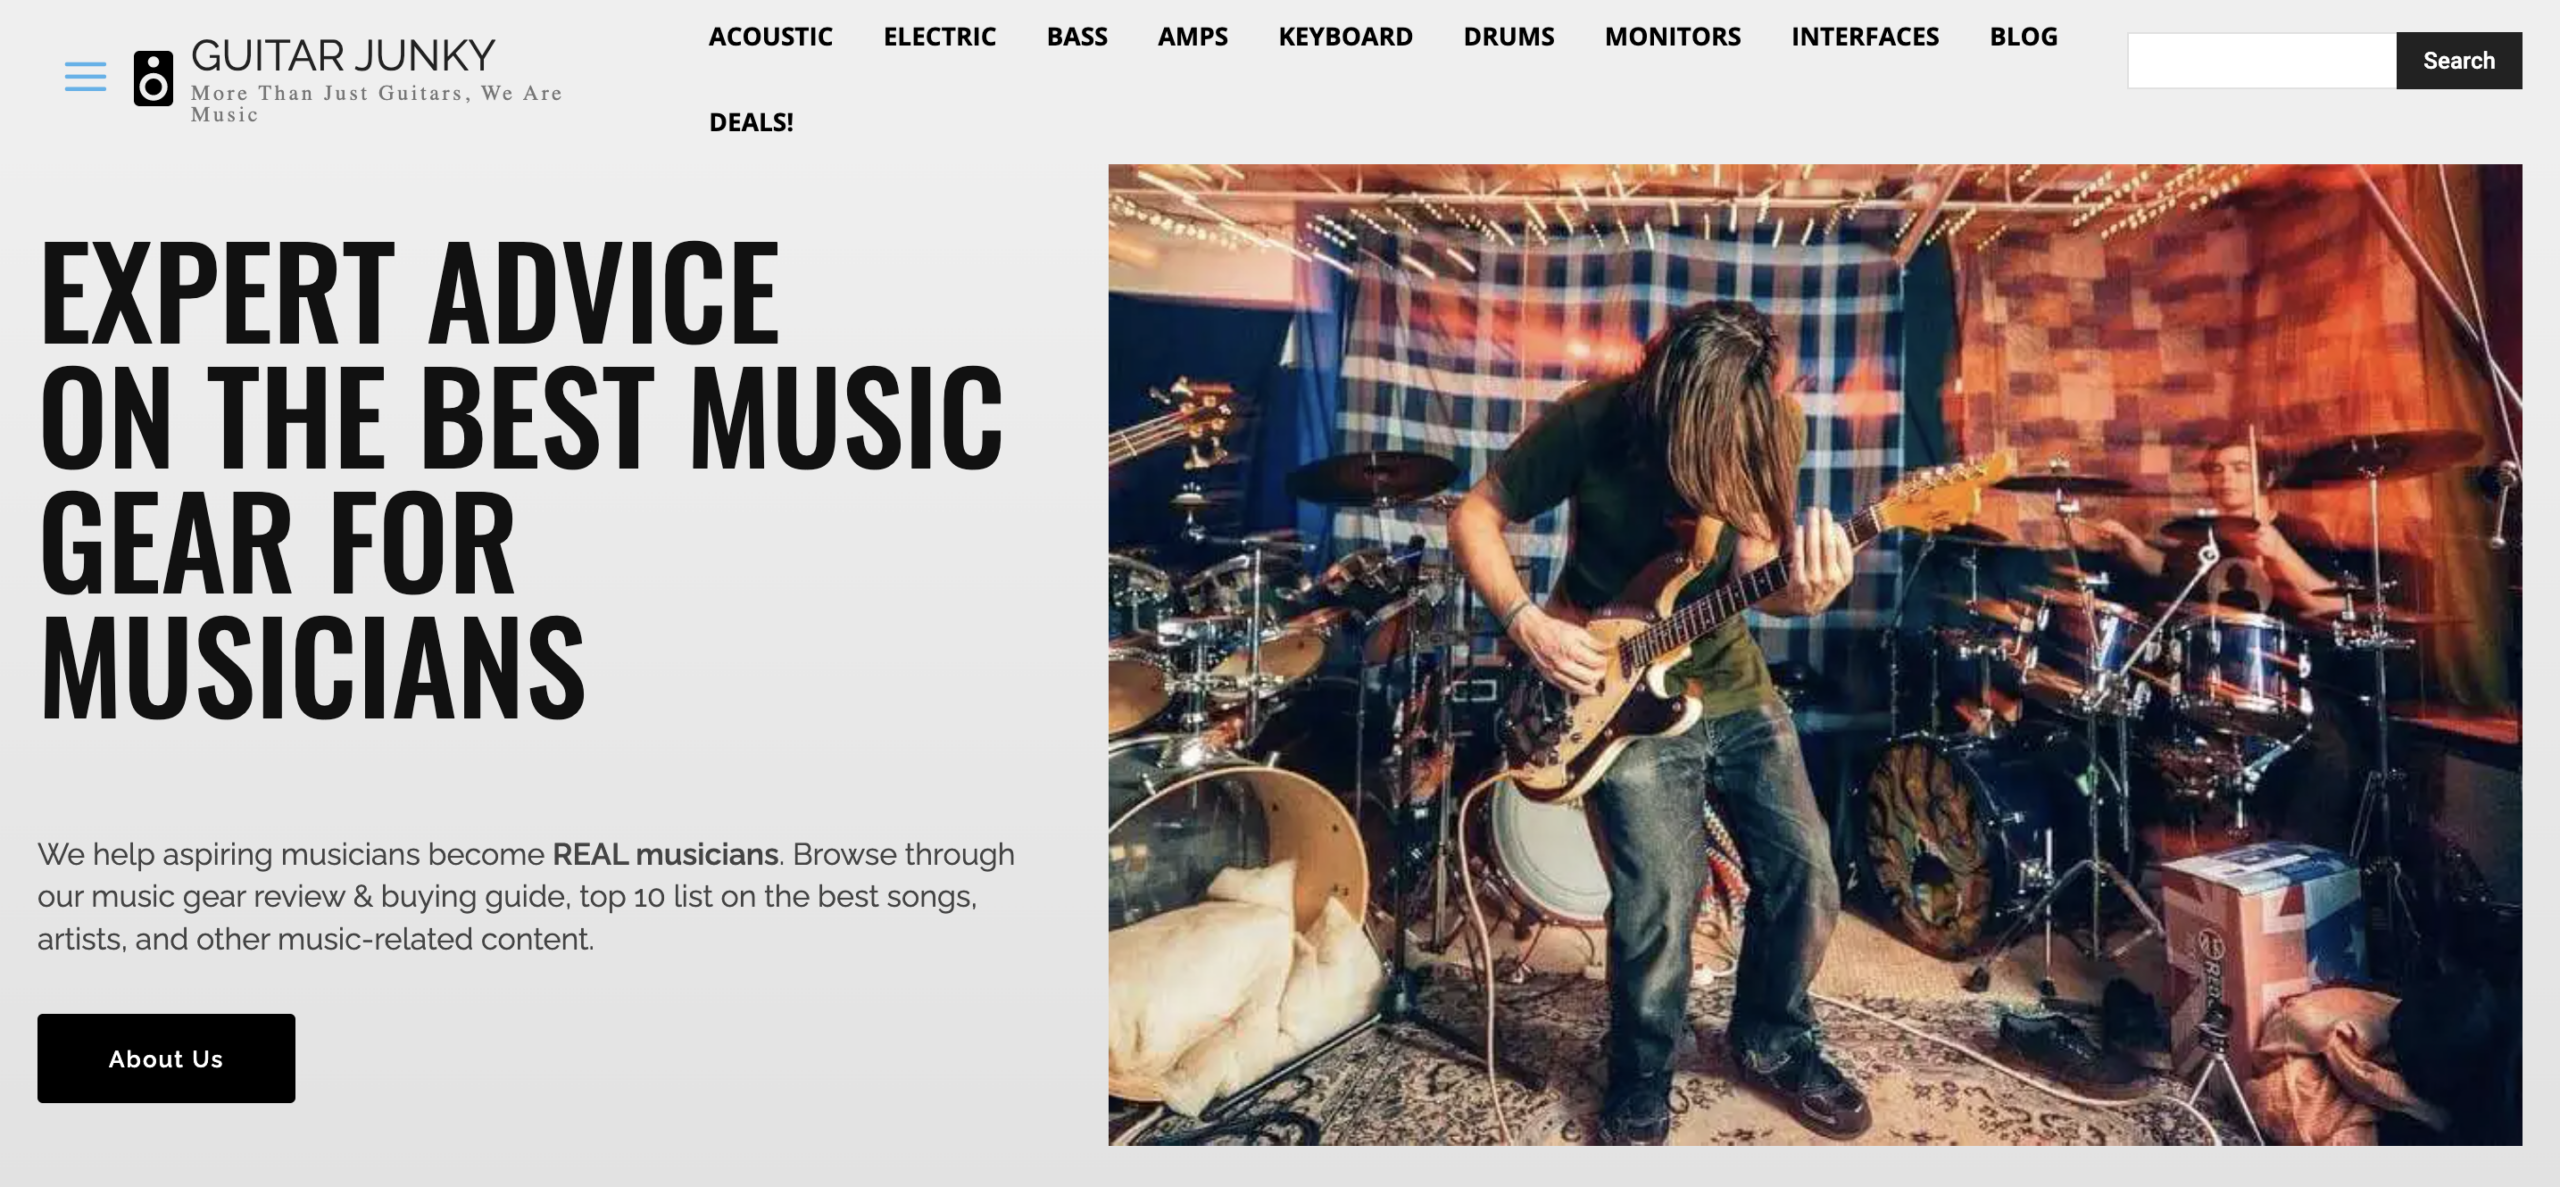This screenshot has height=1187, width=2560.
Task: Click the REAL musicians bold text
Action: point(665,854)
